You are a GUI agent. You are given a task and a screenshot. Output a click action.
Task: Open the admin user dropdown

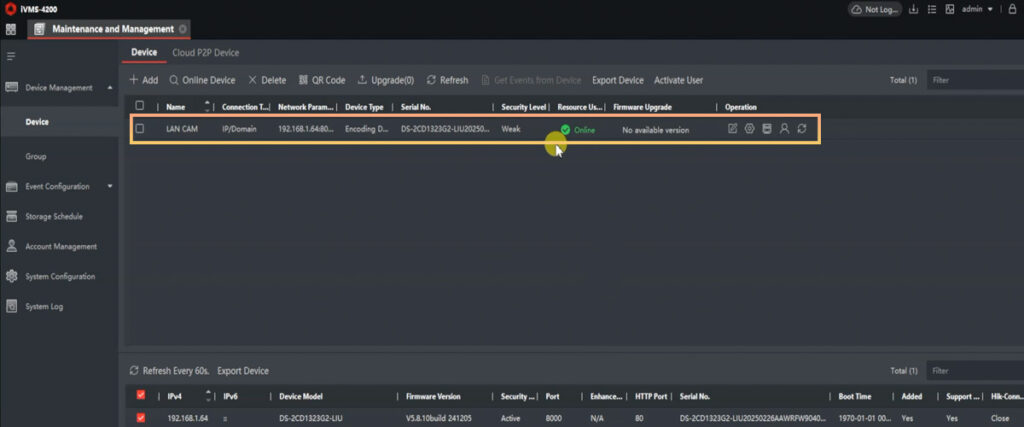click(x=977, y=9)
